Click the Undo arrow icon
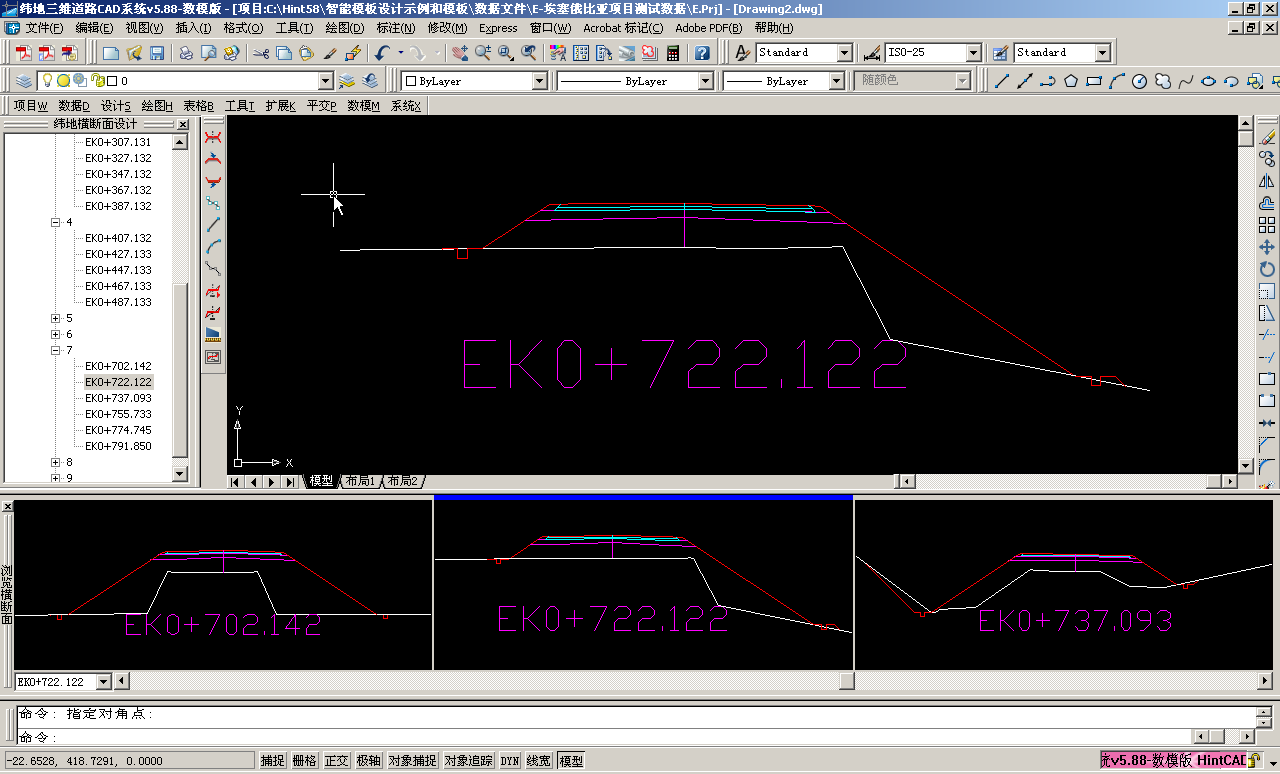The width and height of the screenshot is (1280, 774). pyautogui.click(x=382, y=53)
